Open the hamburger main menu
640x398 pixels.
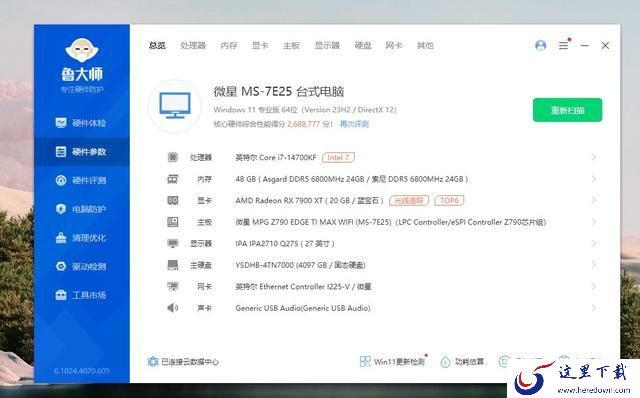click(x=563, y=46)
